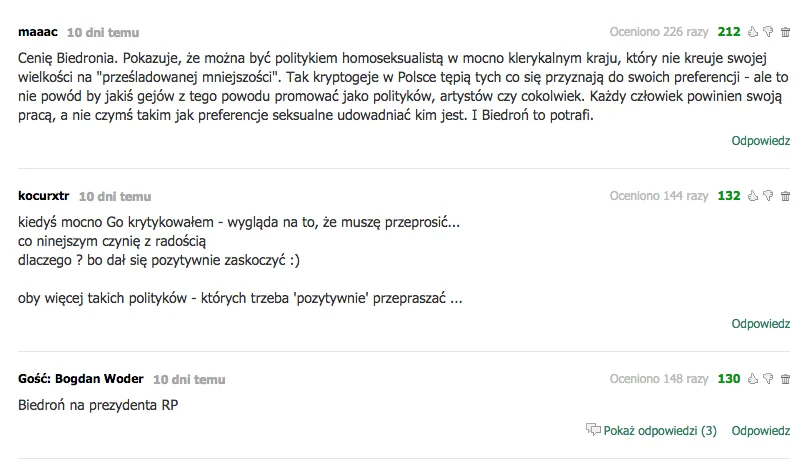The image size is (810, 464).
Task: Delete maaac's comment using trash icon
Action: 785,32
